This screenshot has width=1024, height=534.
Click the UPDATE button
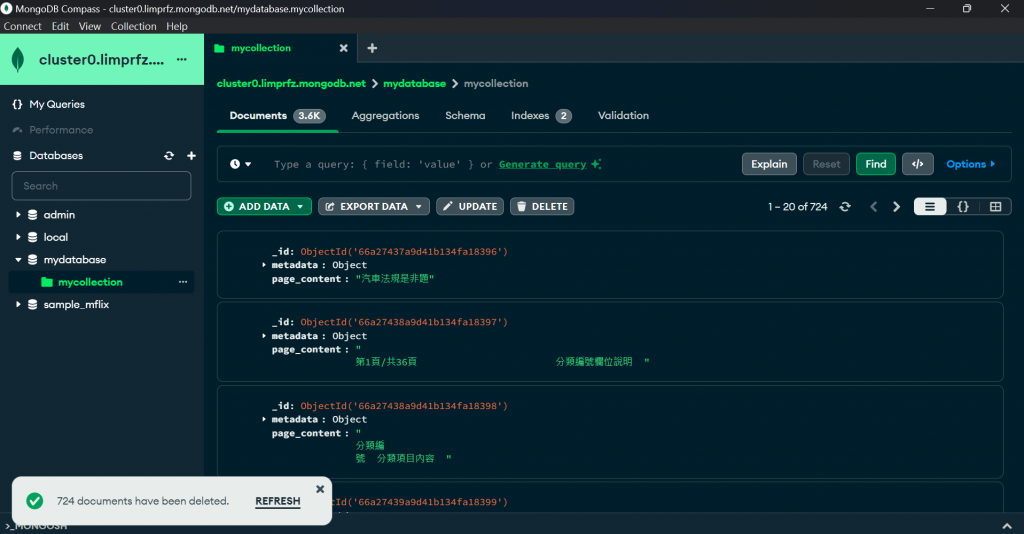click(470, 206)
